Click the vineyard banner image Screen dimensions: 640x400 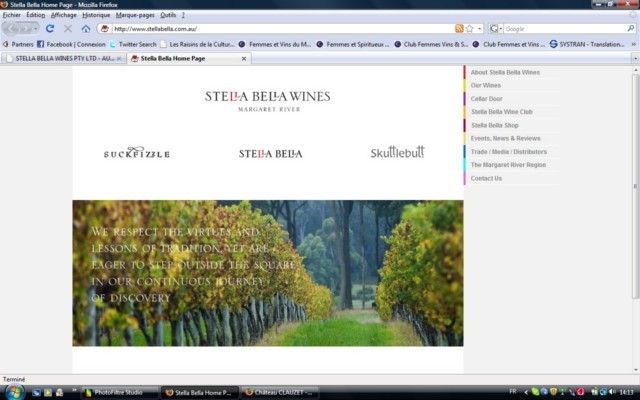click(268, 273)
